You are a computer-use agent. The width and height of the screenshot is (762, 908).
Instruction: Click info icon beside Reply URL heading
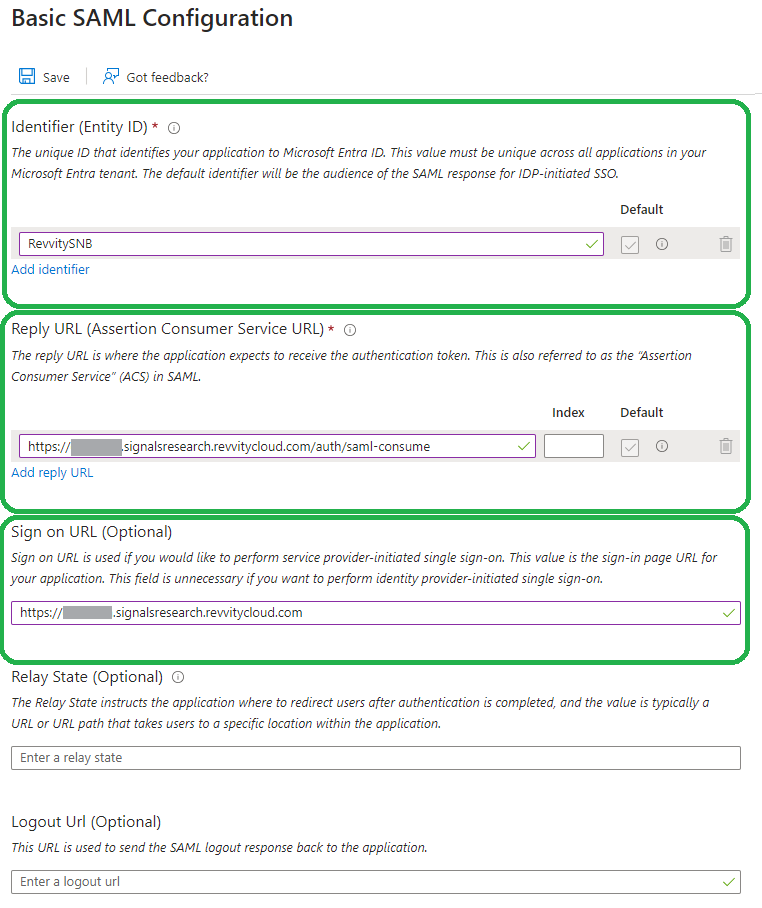coord(350,330)
